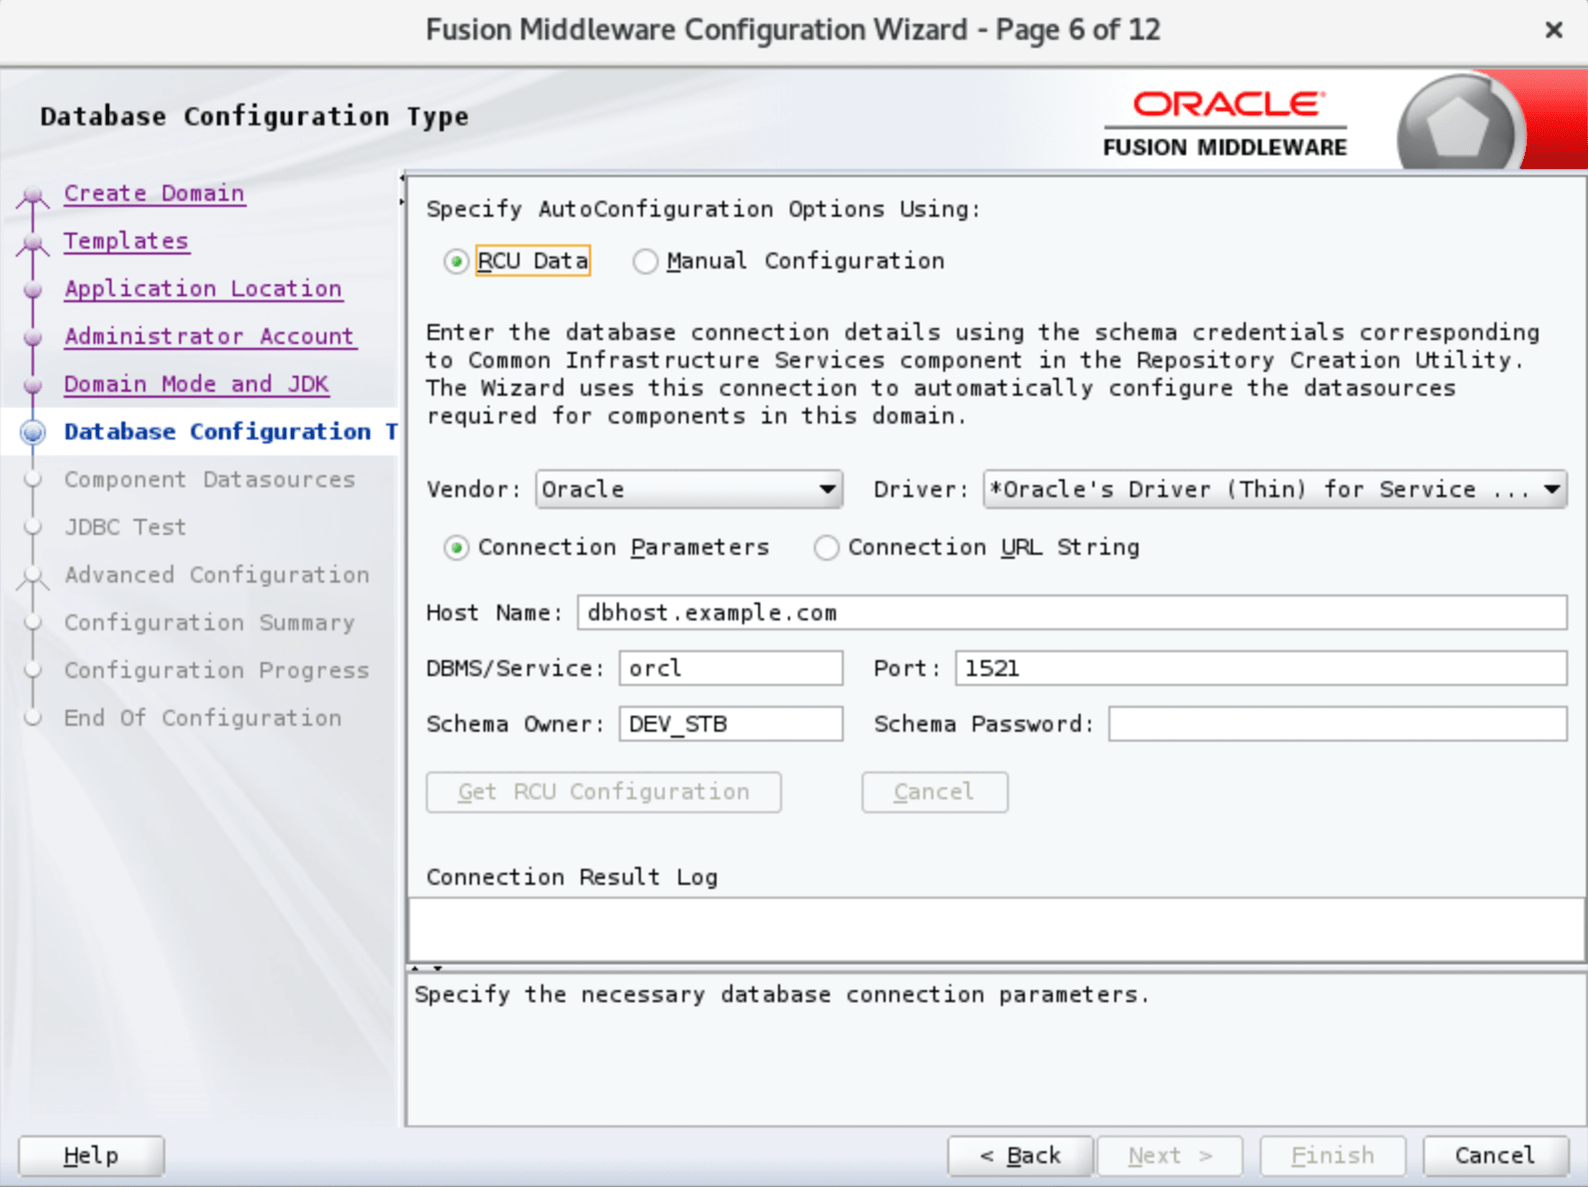1588x1187 pixels.
Task: Navigate to Application Location step
Action: [203, 289]
